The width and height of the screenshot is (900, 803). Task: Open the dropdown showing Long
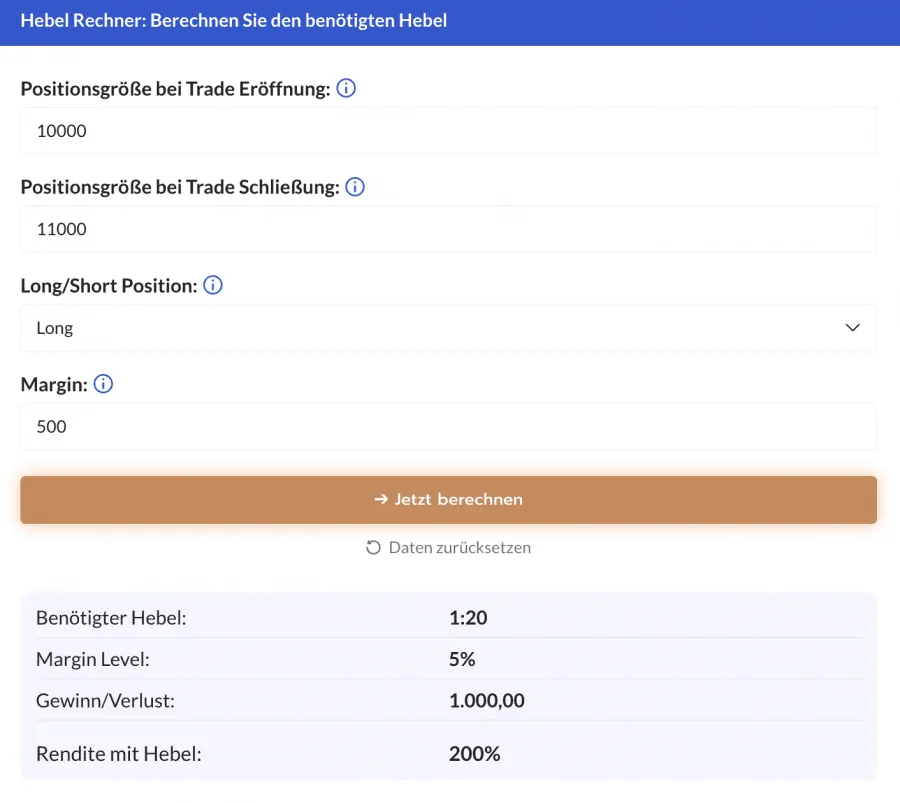(x=448, y=328)
